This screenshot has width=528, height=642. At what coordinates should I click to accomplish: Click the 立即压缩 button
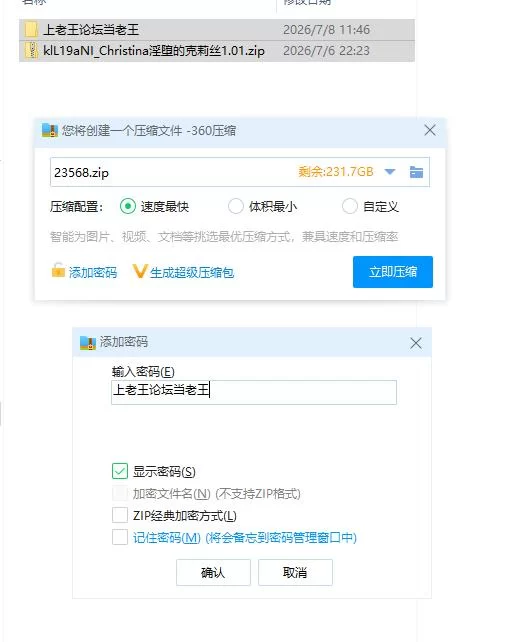pyautogui.click(x=393, y=272)
